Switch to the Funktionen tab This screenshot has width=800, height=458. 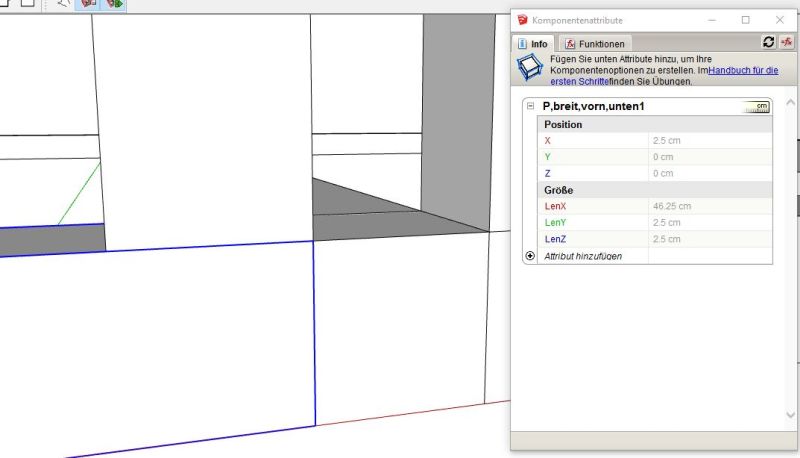click(x=595, y=44)
